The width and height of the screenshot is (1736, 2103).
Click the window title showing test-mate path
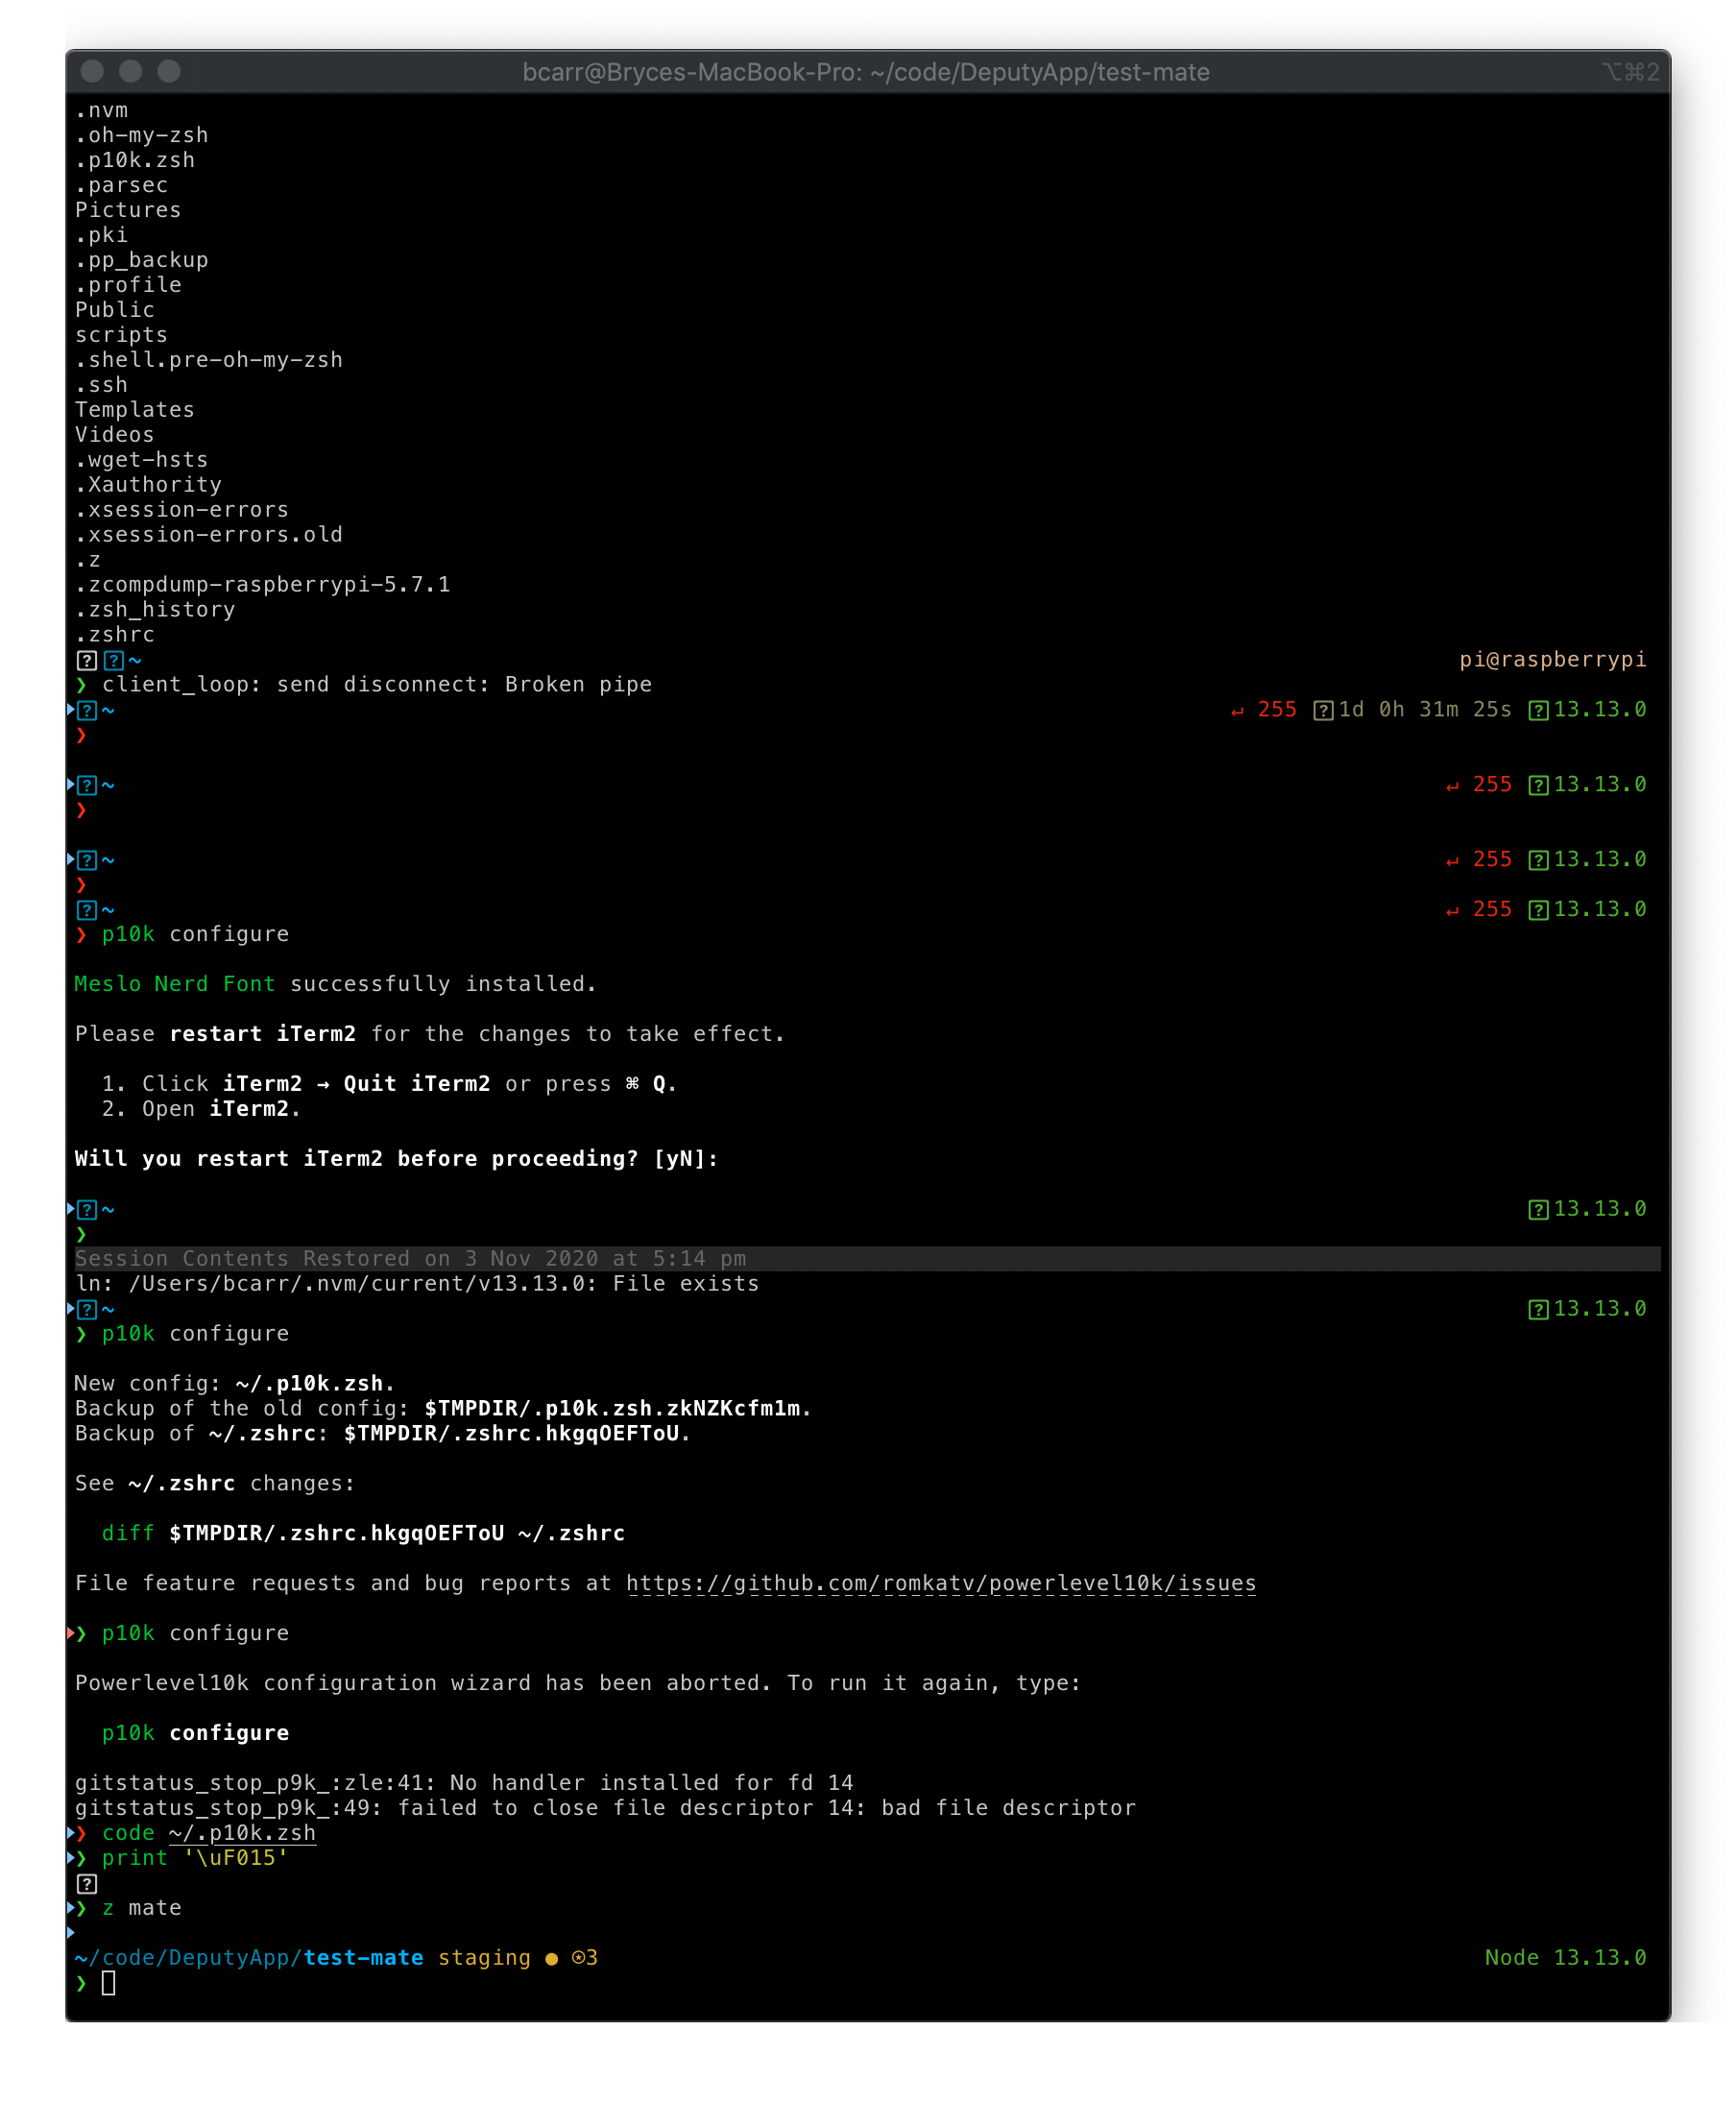pyautogui.click(x=868, y=72)
